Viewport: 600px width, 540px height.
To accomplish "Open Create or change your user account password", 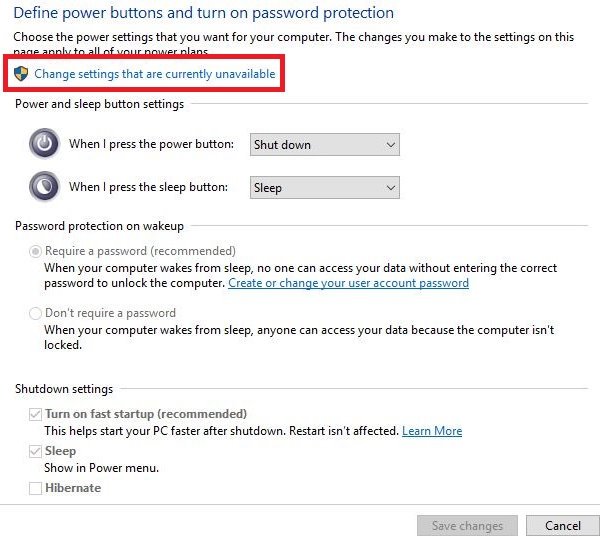I will [x=348, y=283].
